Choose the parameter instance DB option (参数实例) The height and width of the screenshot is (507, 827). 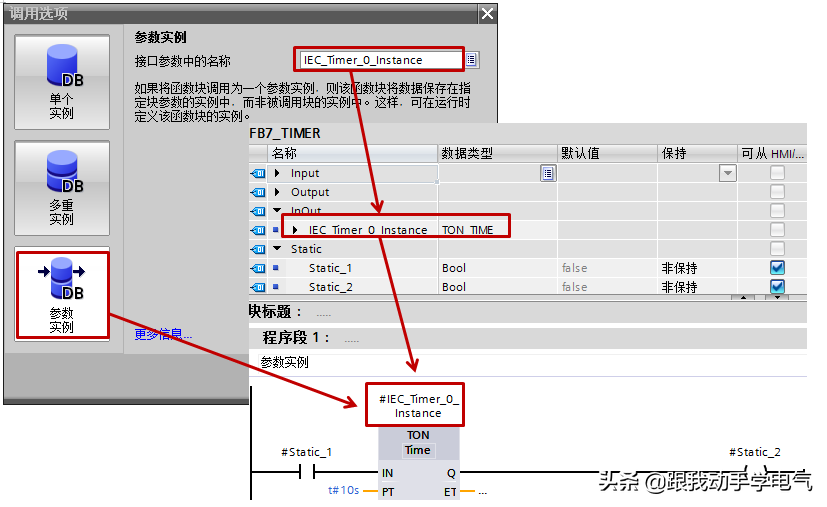coord(62,294)
